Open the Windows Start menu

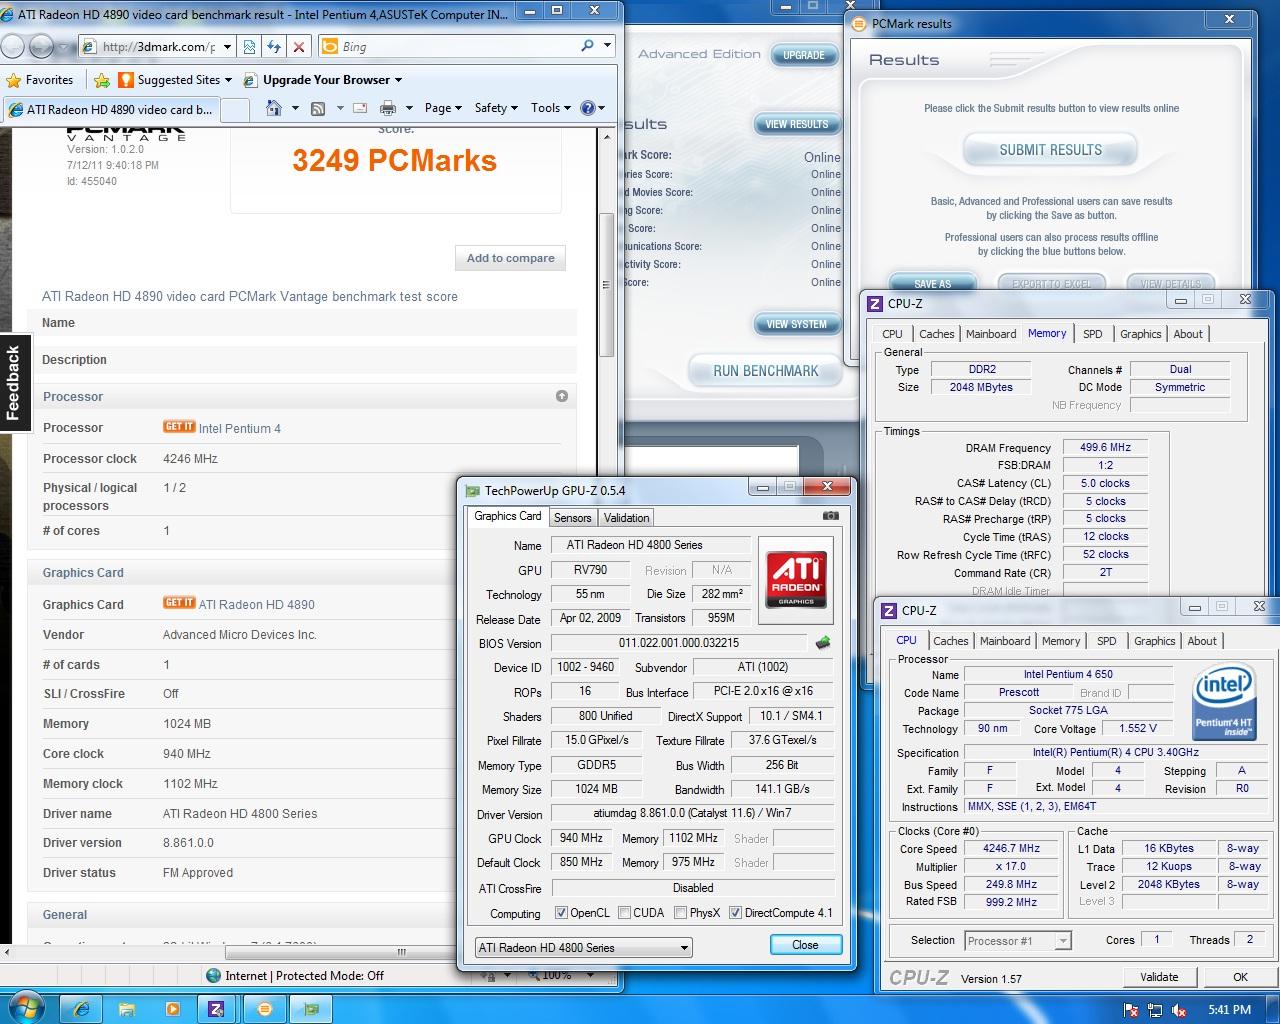tap(25, 1009)
